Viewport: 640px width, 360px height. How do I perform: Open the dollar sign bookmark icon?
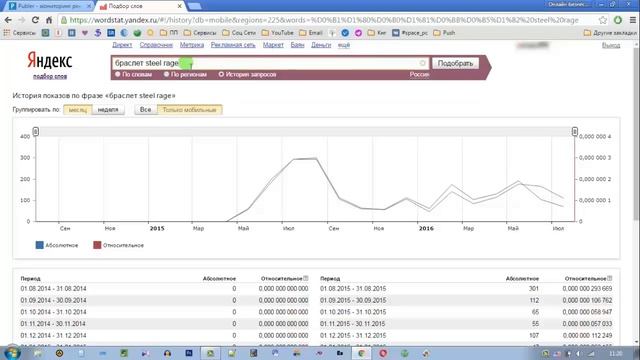pyautogui.click(x=98, y=33)
